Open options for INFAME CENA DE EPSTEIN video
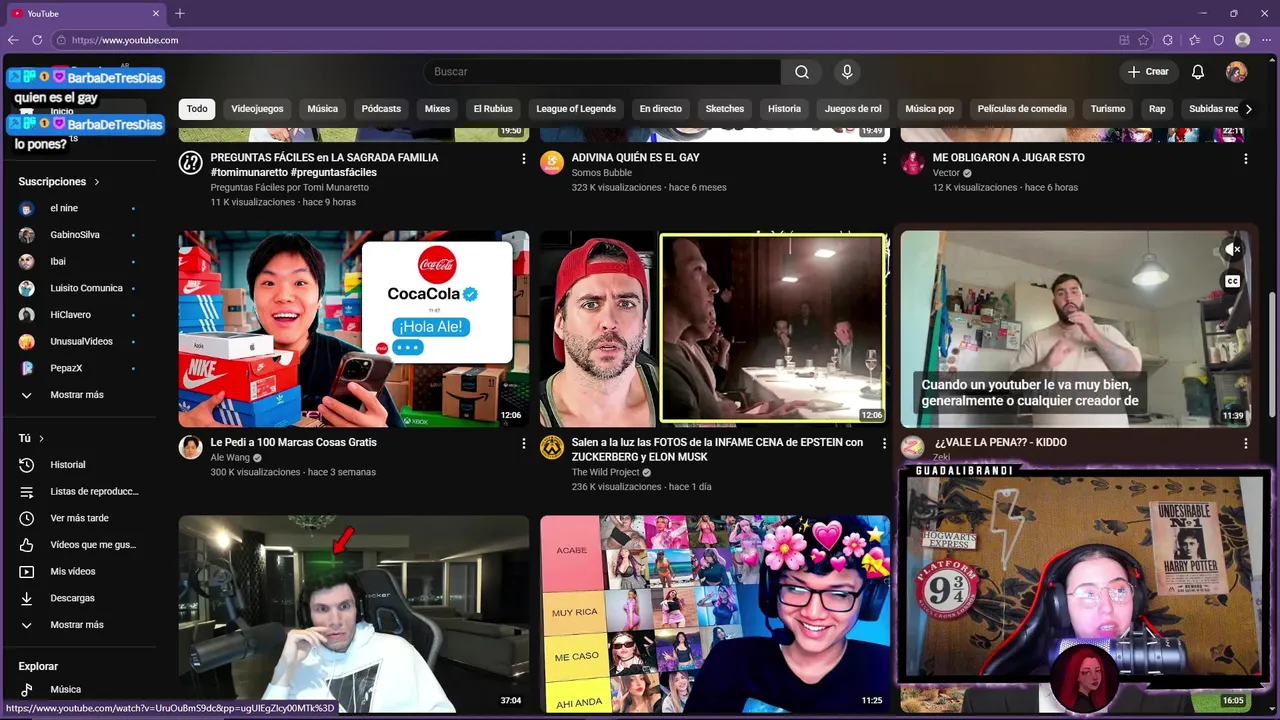 pos(884,443)
